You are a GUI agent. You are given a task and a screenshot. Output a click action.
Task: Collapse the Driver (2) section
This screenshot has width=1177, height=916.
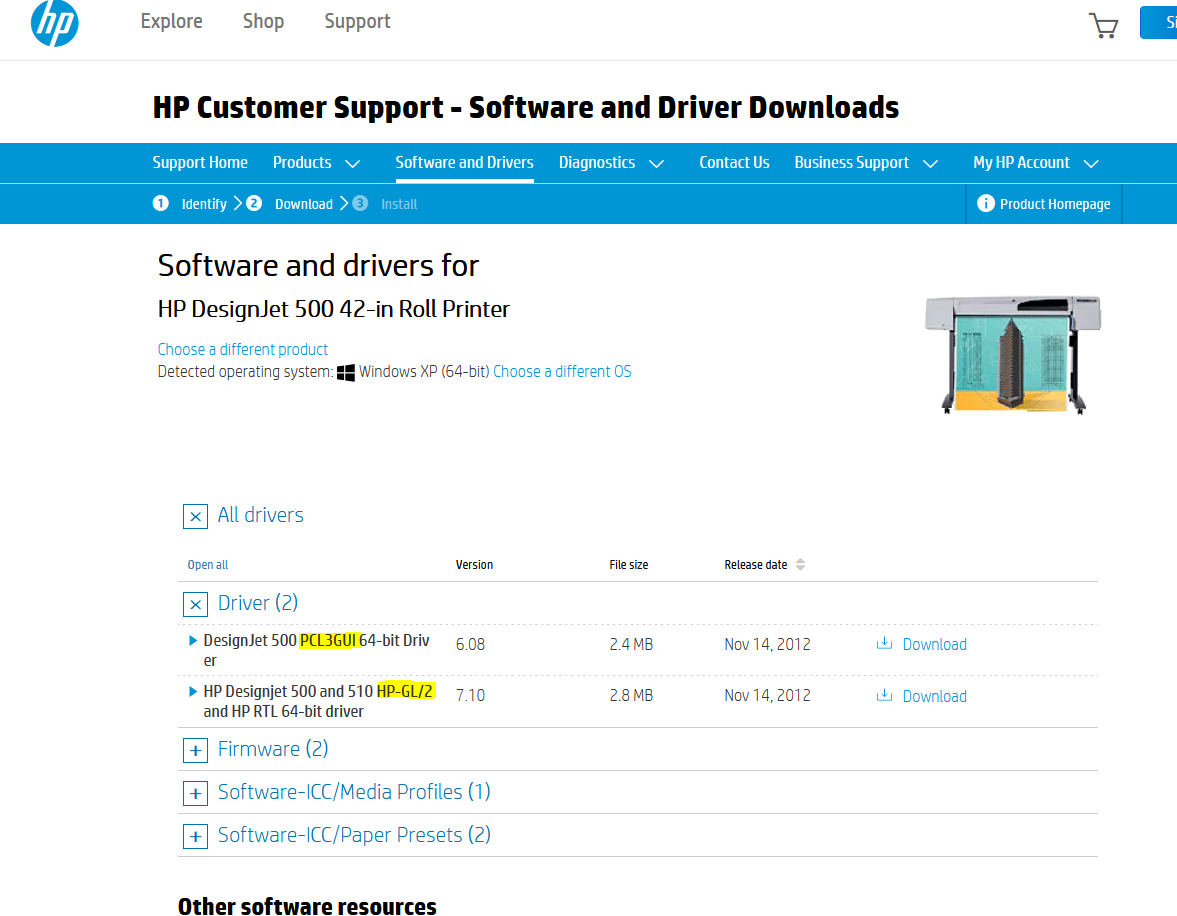pyautogui.click(x=195, y=604)
